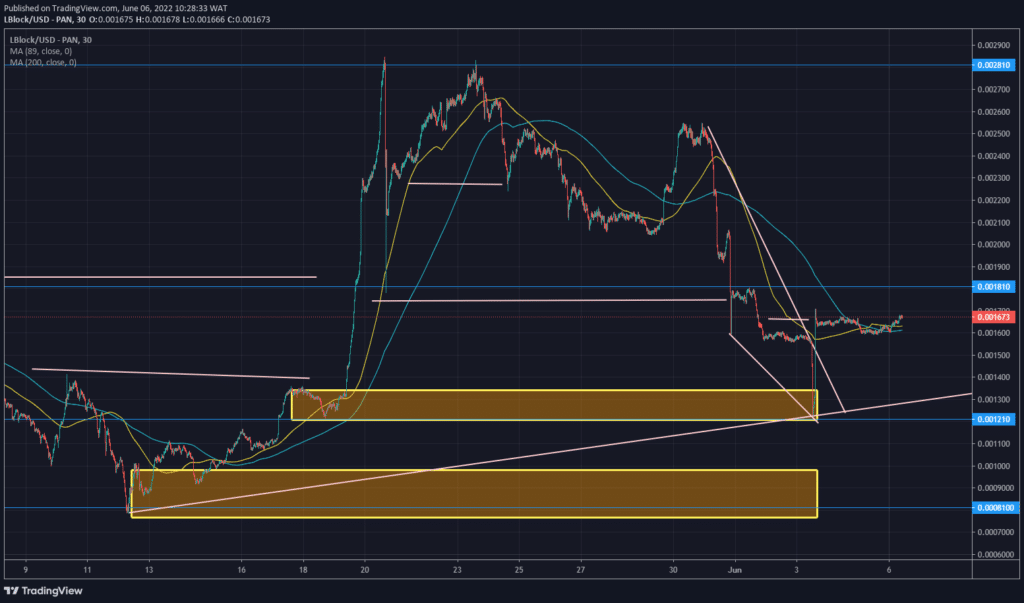Click the 0.002600 price axis tick
Image resolution: width=1024 pixels, height=603 pixels.
point(995,112)
